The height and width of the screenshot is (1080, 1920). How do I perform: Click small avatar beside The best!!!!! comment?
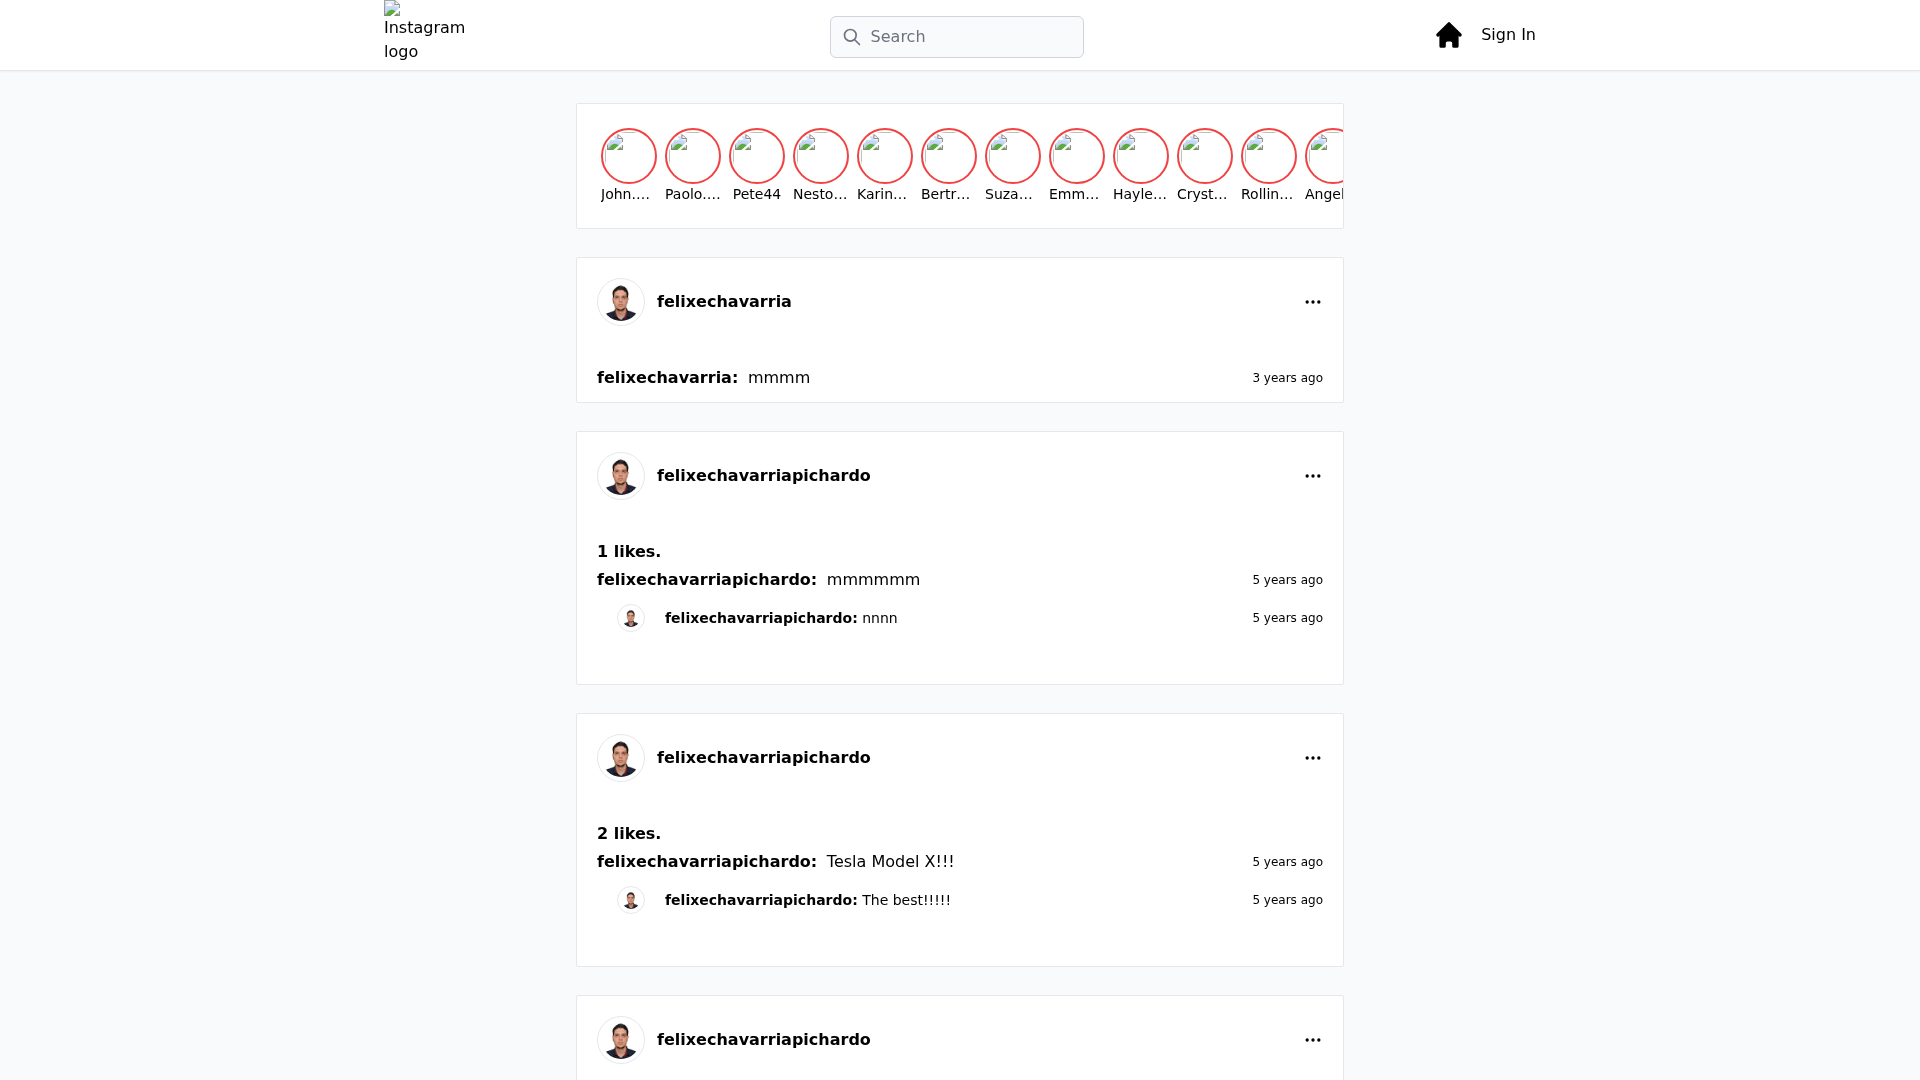click(631, 900)
